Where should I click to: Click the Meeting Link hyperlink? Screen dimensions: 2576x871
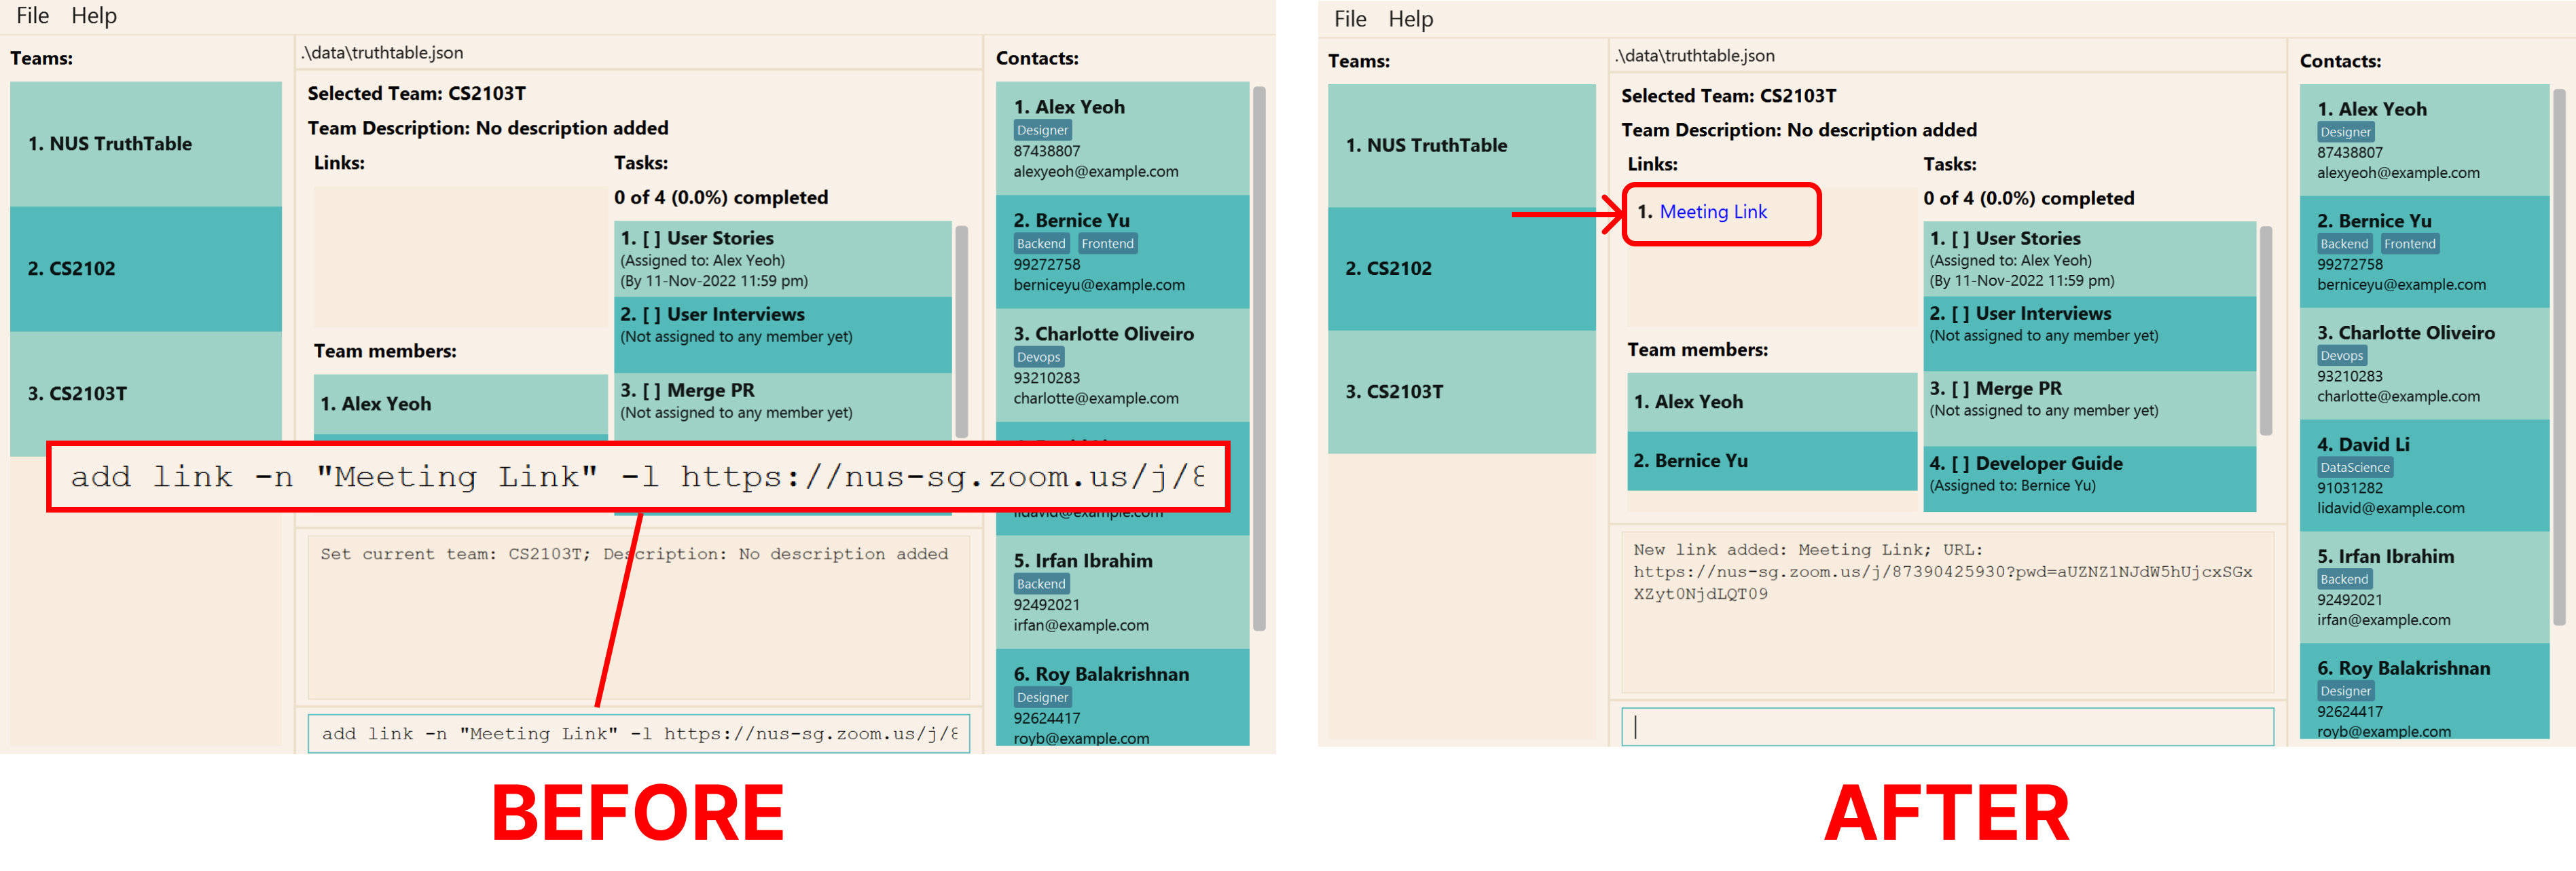pos(1712,212)
